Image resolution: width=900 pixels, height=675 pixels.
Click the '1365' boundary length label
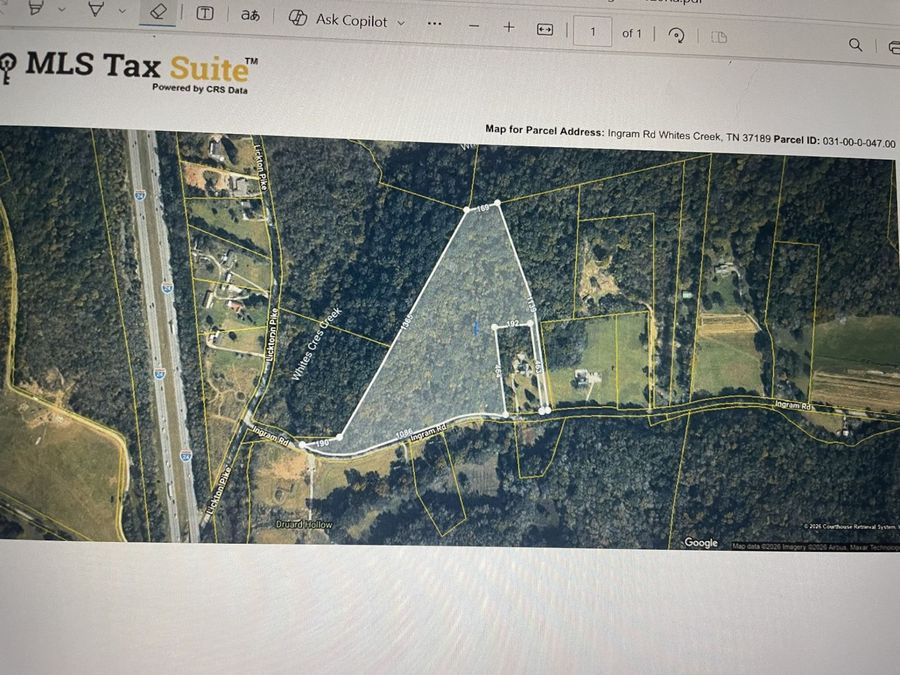point(406,323)
